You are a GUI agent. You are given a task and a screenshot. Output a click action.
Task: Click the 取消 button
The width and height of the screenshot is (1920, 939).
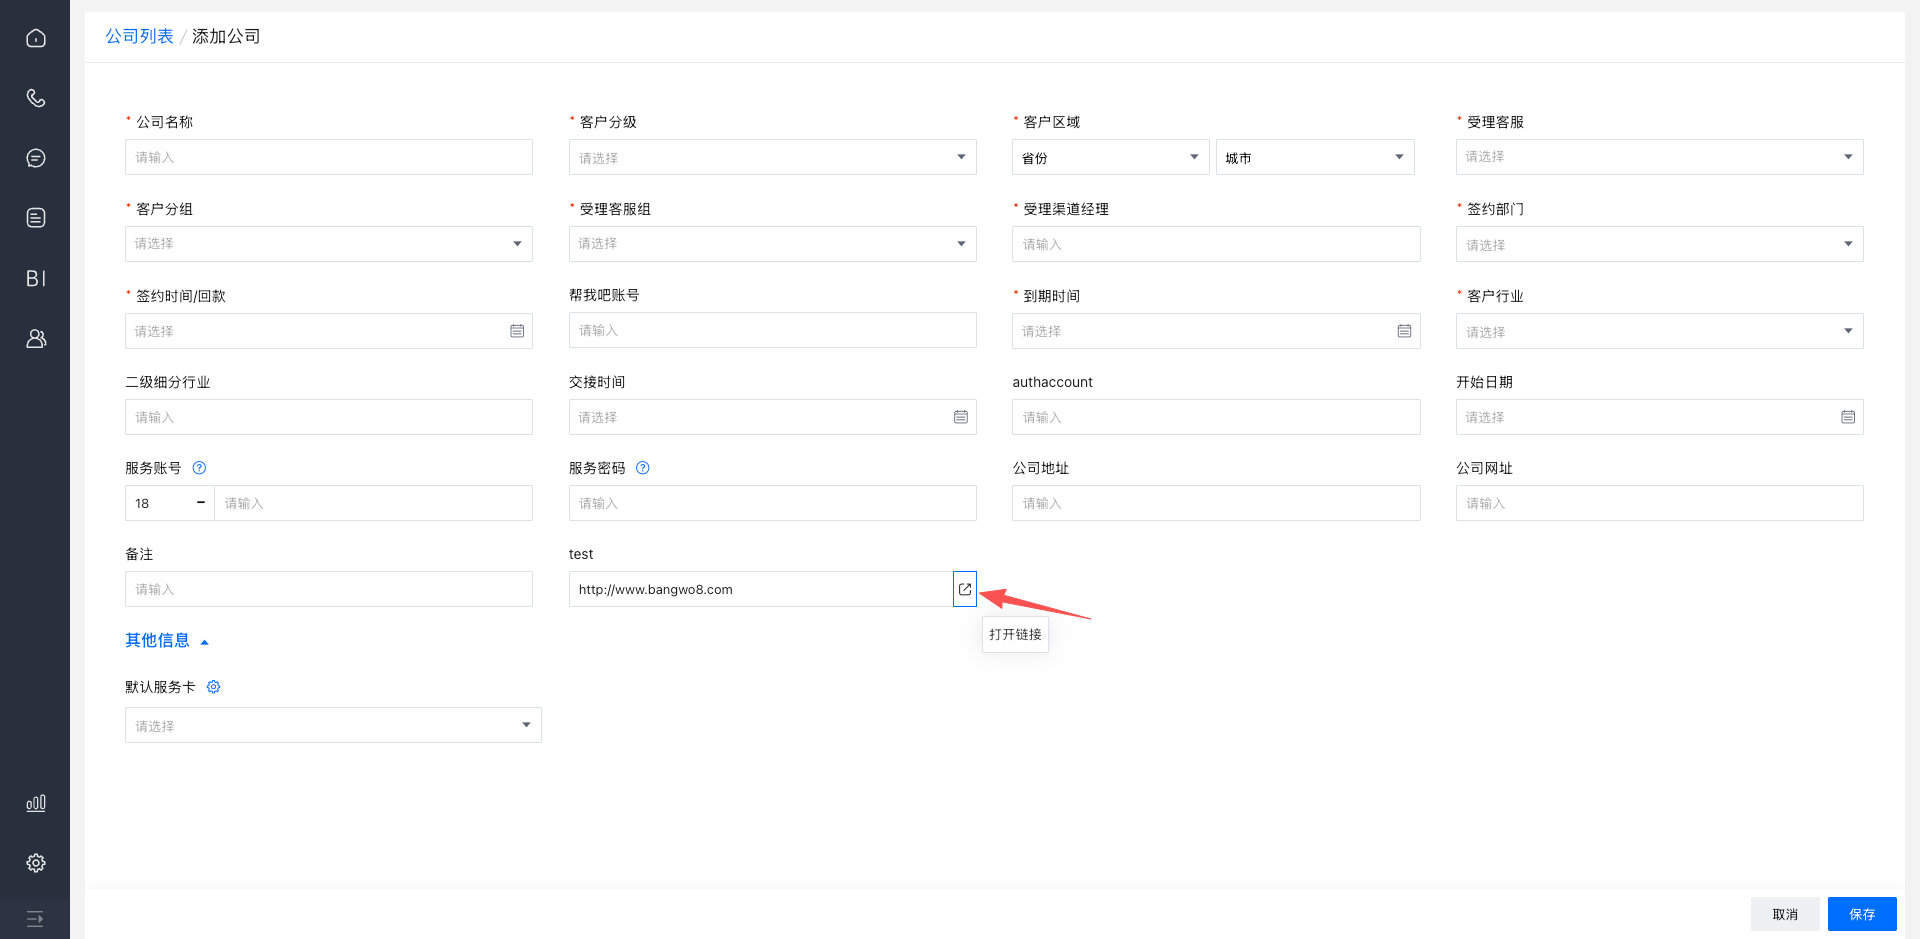pos(1785,914)
